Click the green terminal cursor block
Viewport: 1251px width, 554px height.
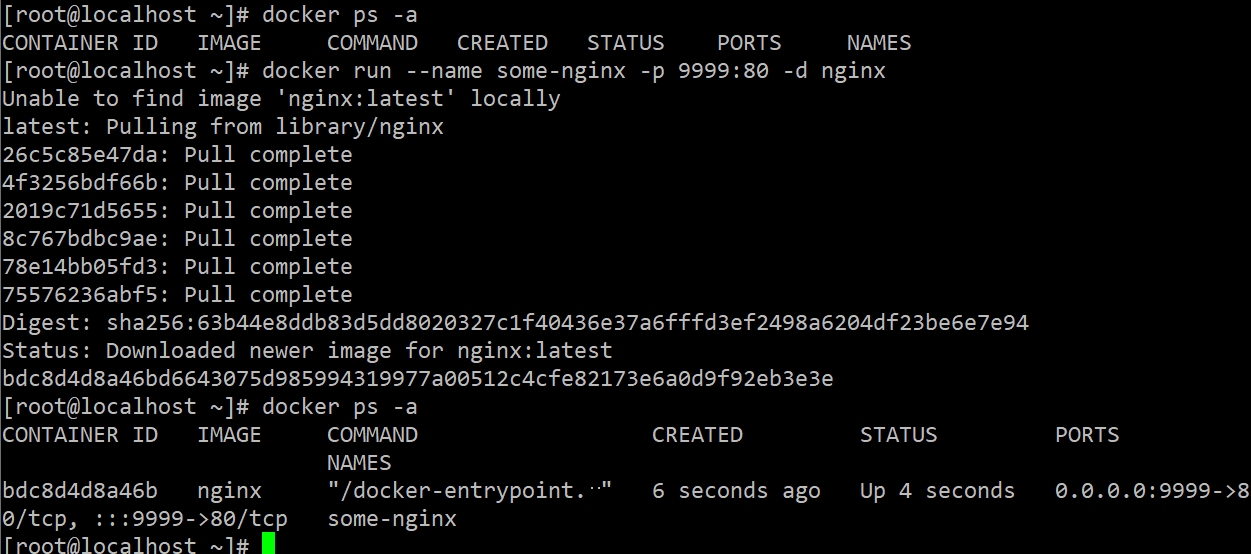pyautogui.click(x=268, y=544)
